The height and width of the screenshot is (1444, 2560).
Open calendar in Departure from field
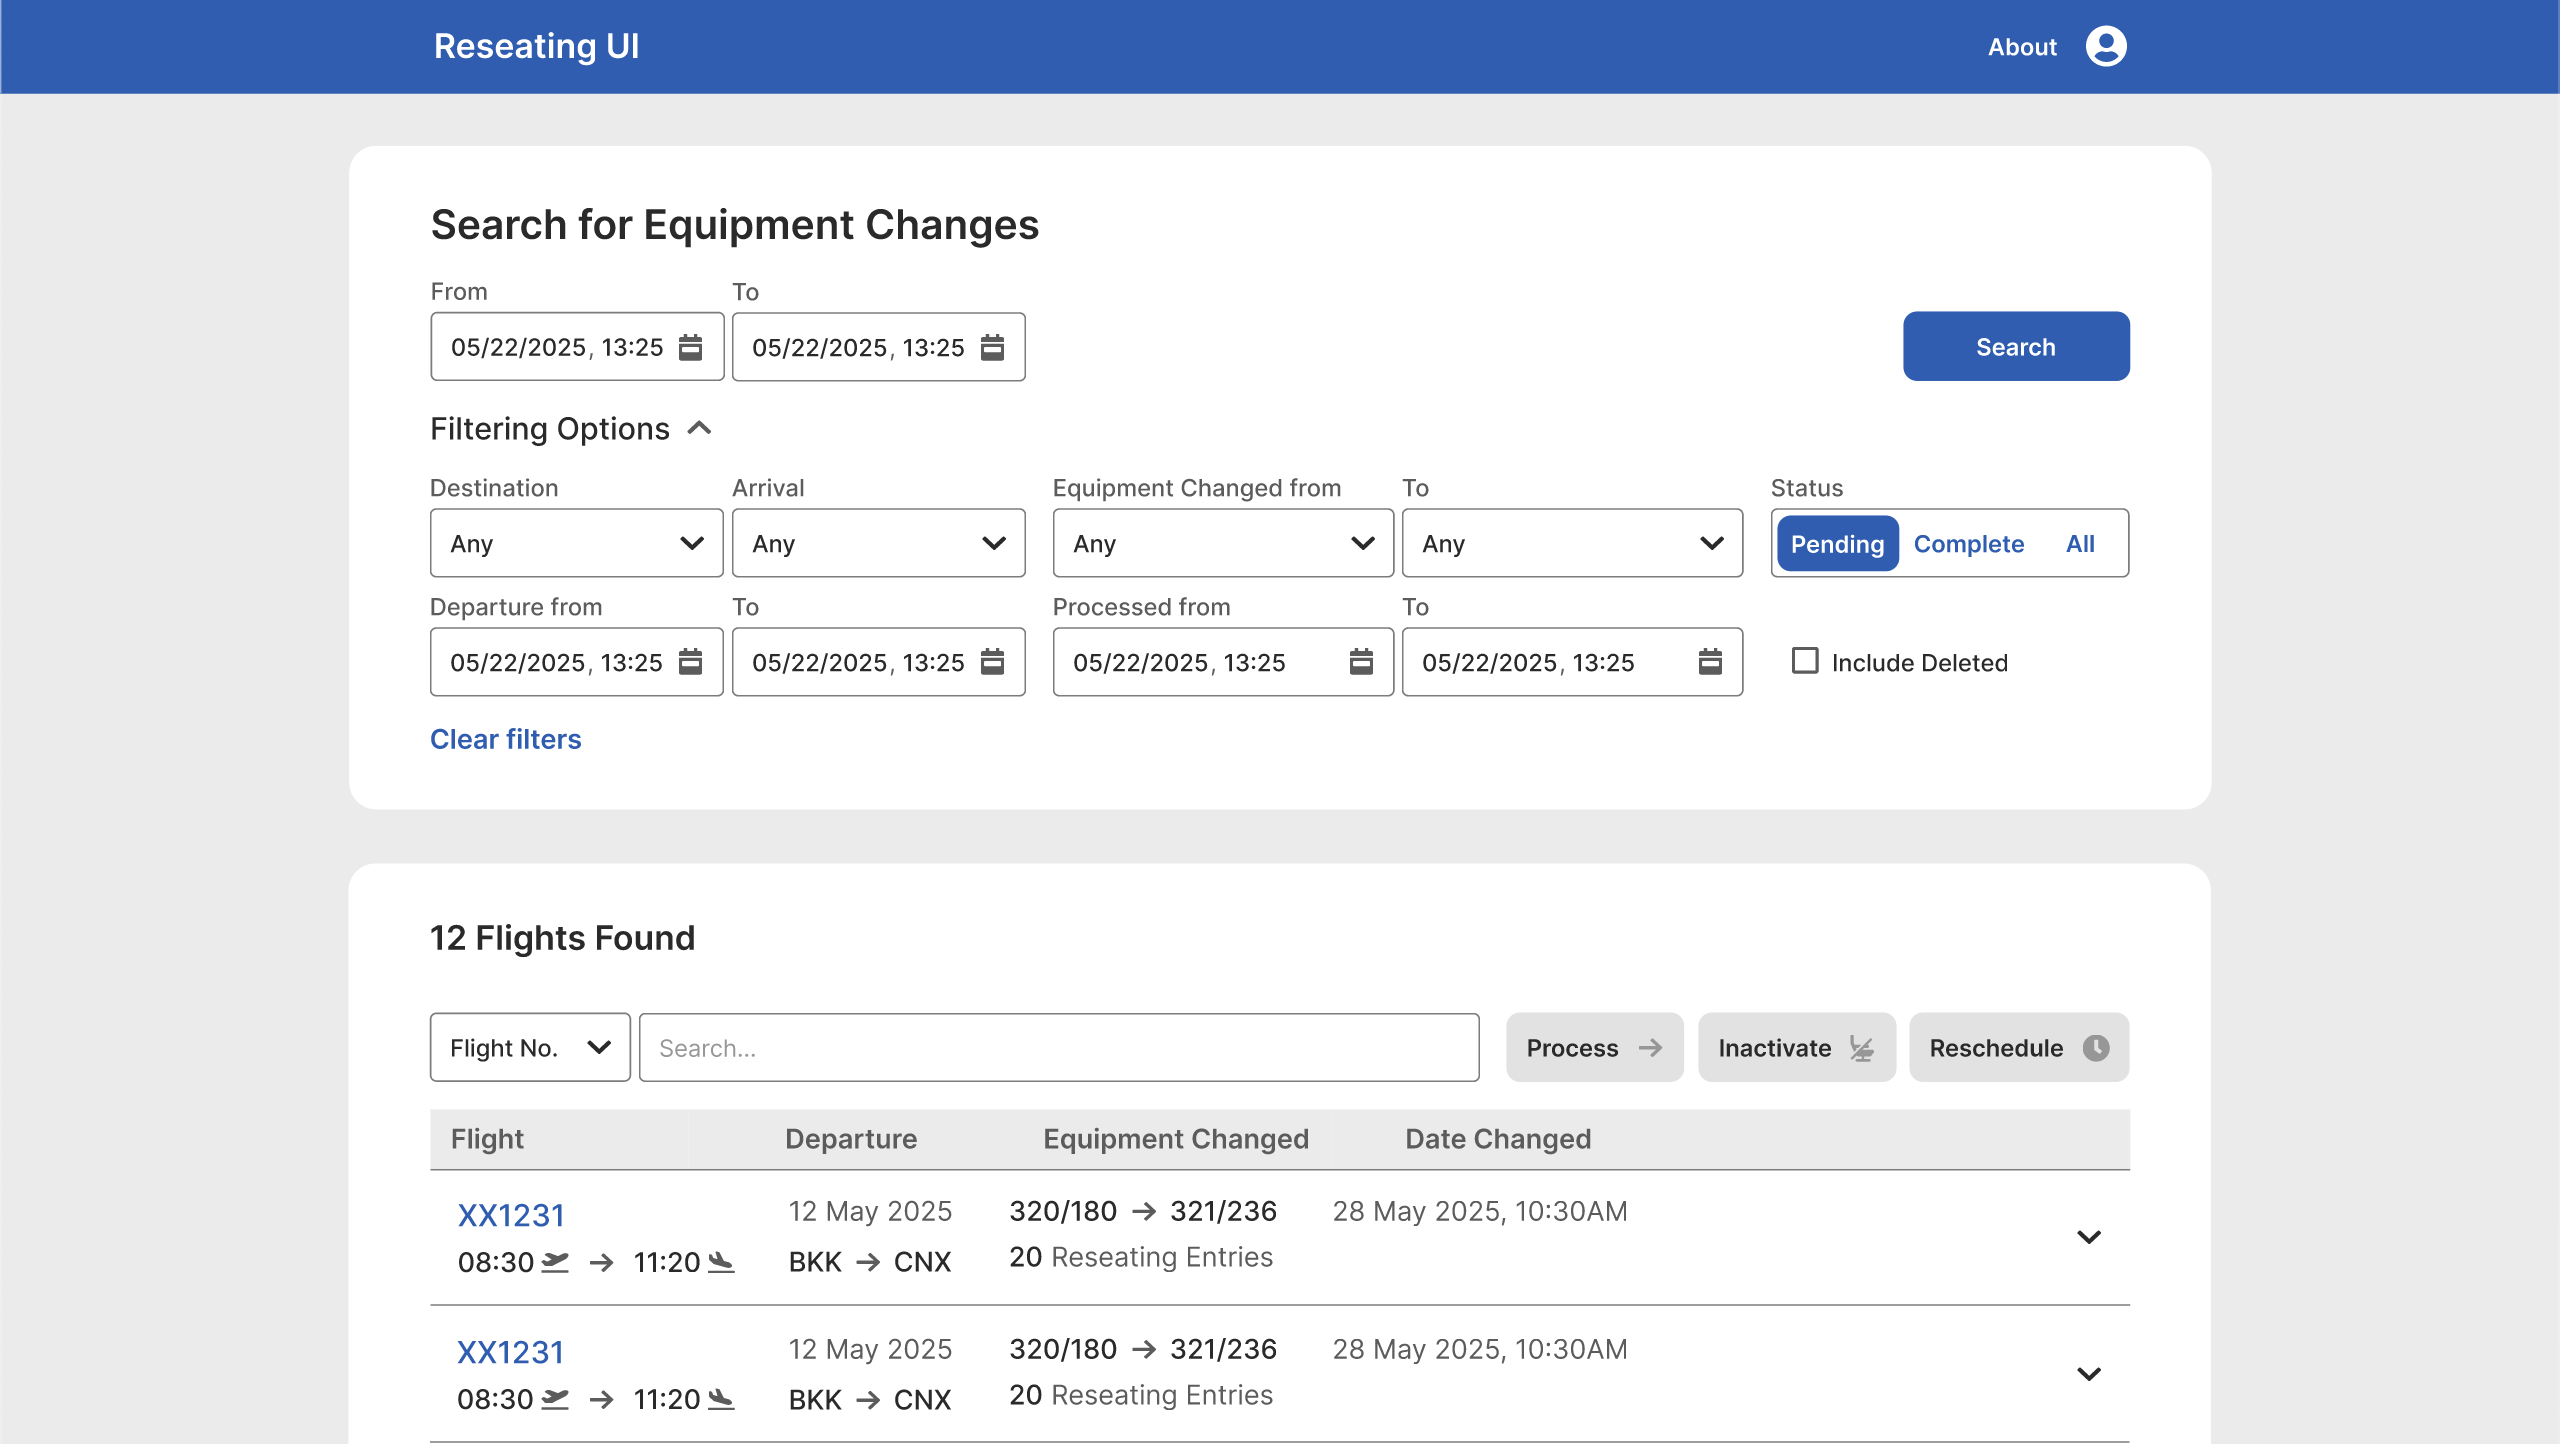[x=690, y=662]
